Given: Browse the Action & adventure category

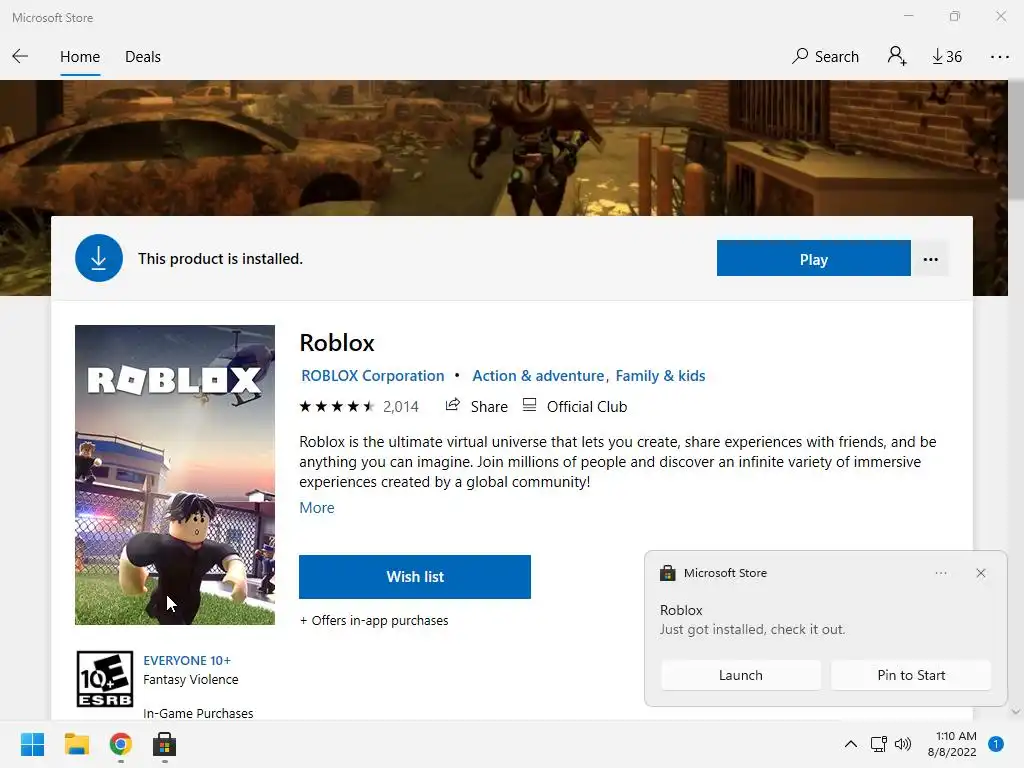Looking at the screenshot, I should tap(538, 376).
